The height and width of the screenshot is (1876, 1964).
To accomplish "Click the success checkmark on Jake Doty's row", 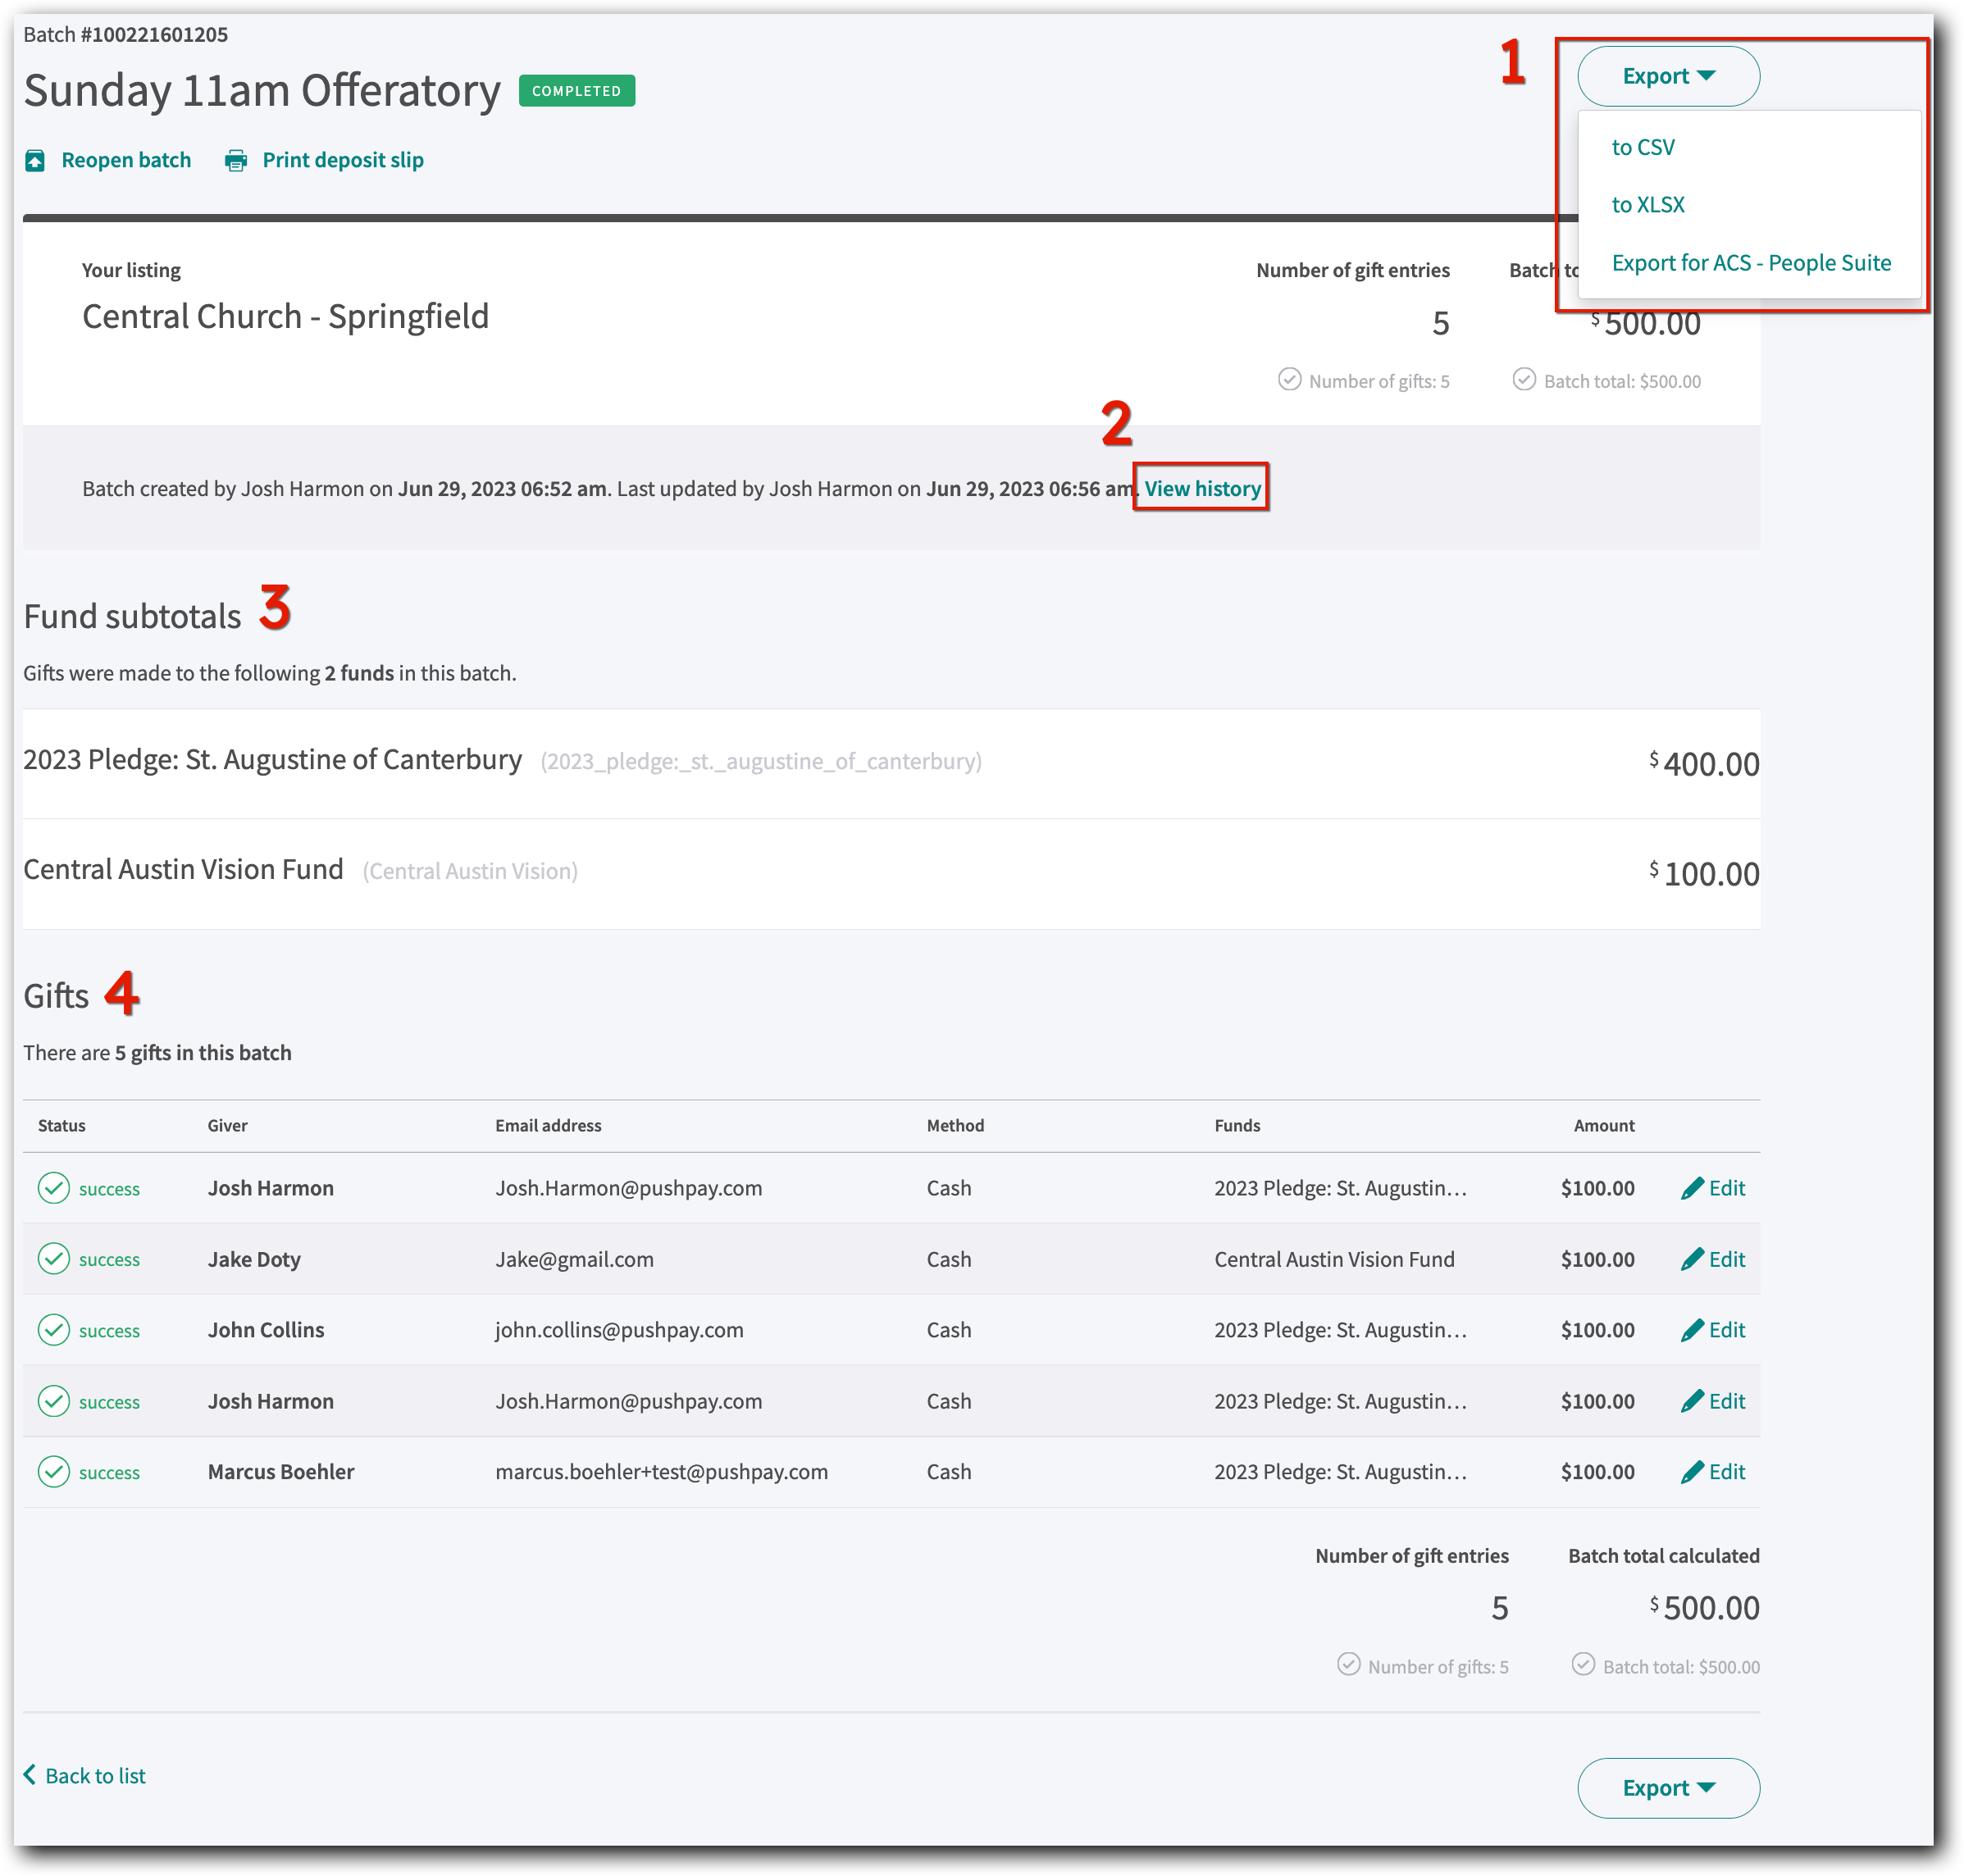I will tap(54, 1259).
